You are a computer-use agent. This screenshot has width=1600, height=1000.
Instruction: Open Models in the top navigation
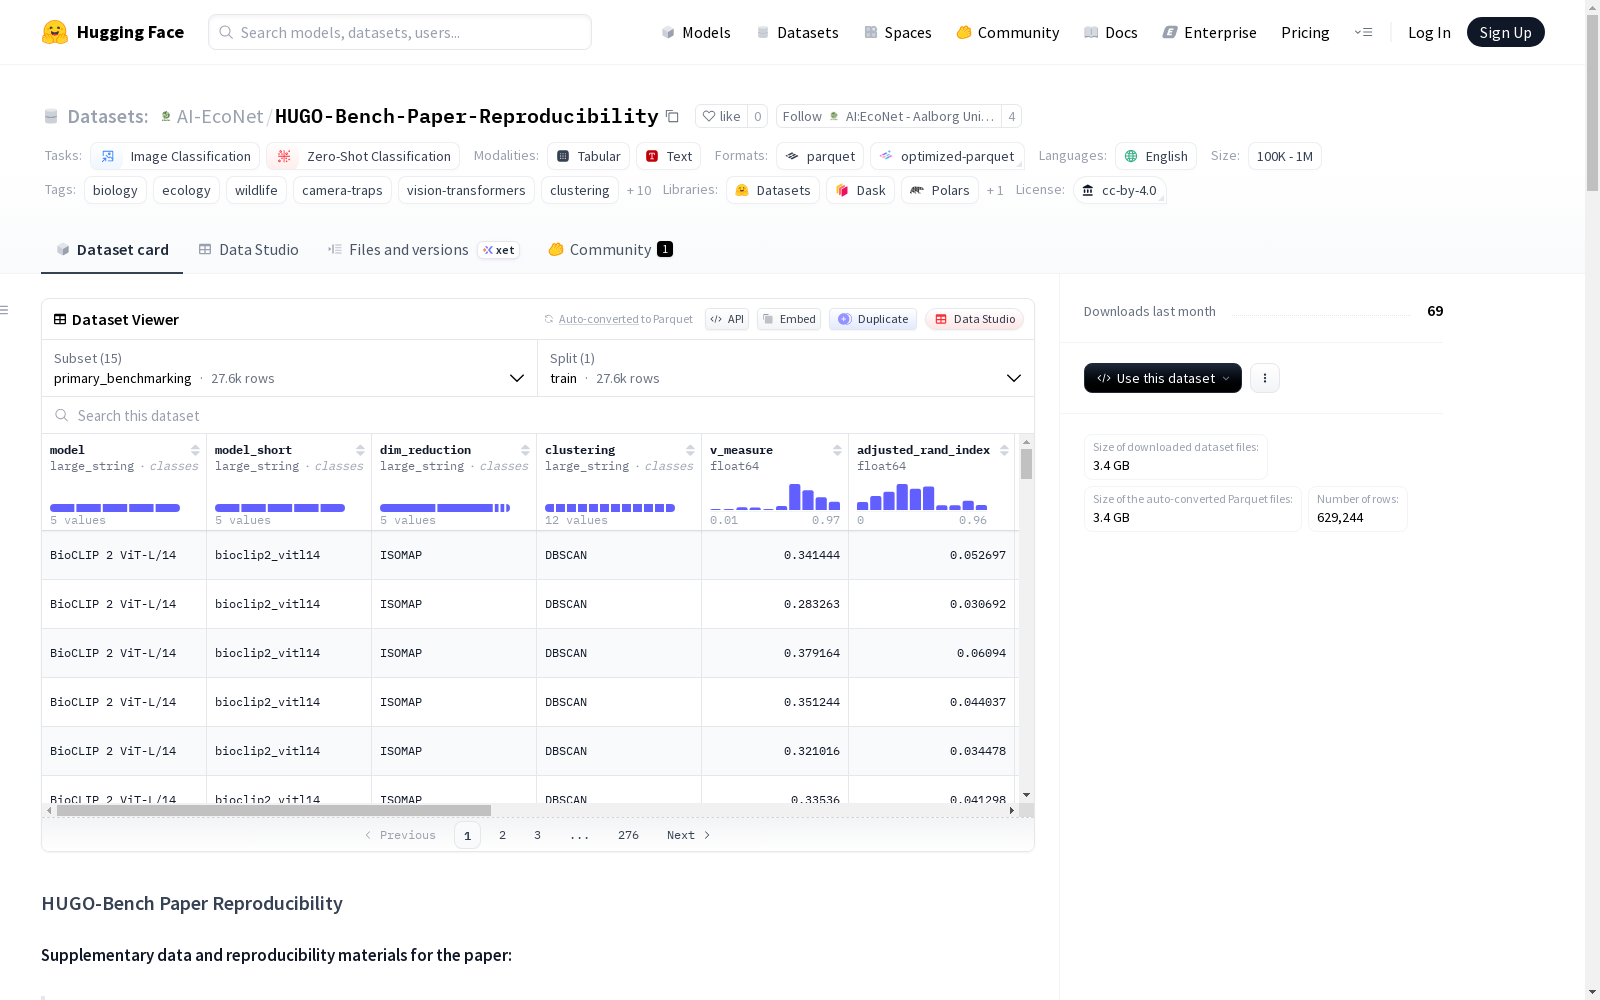point(696,32)
